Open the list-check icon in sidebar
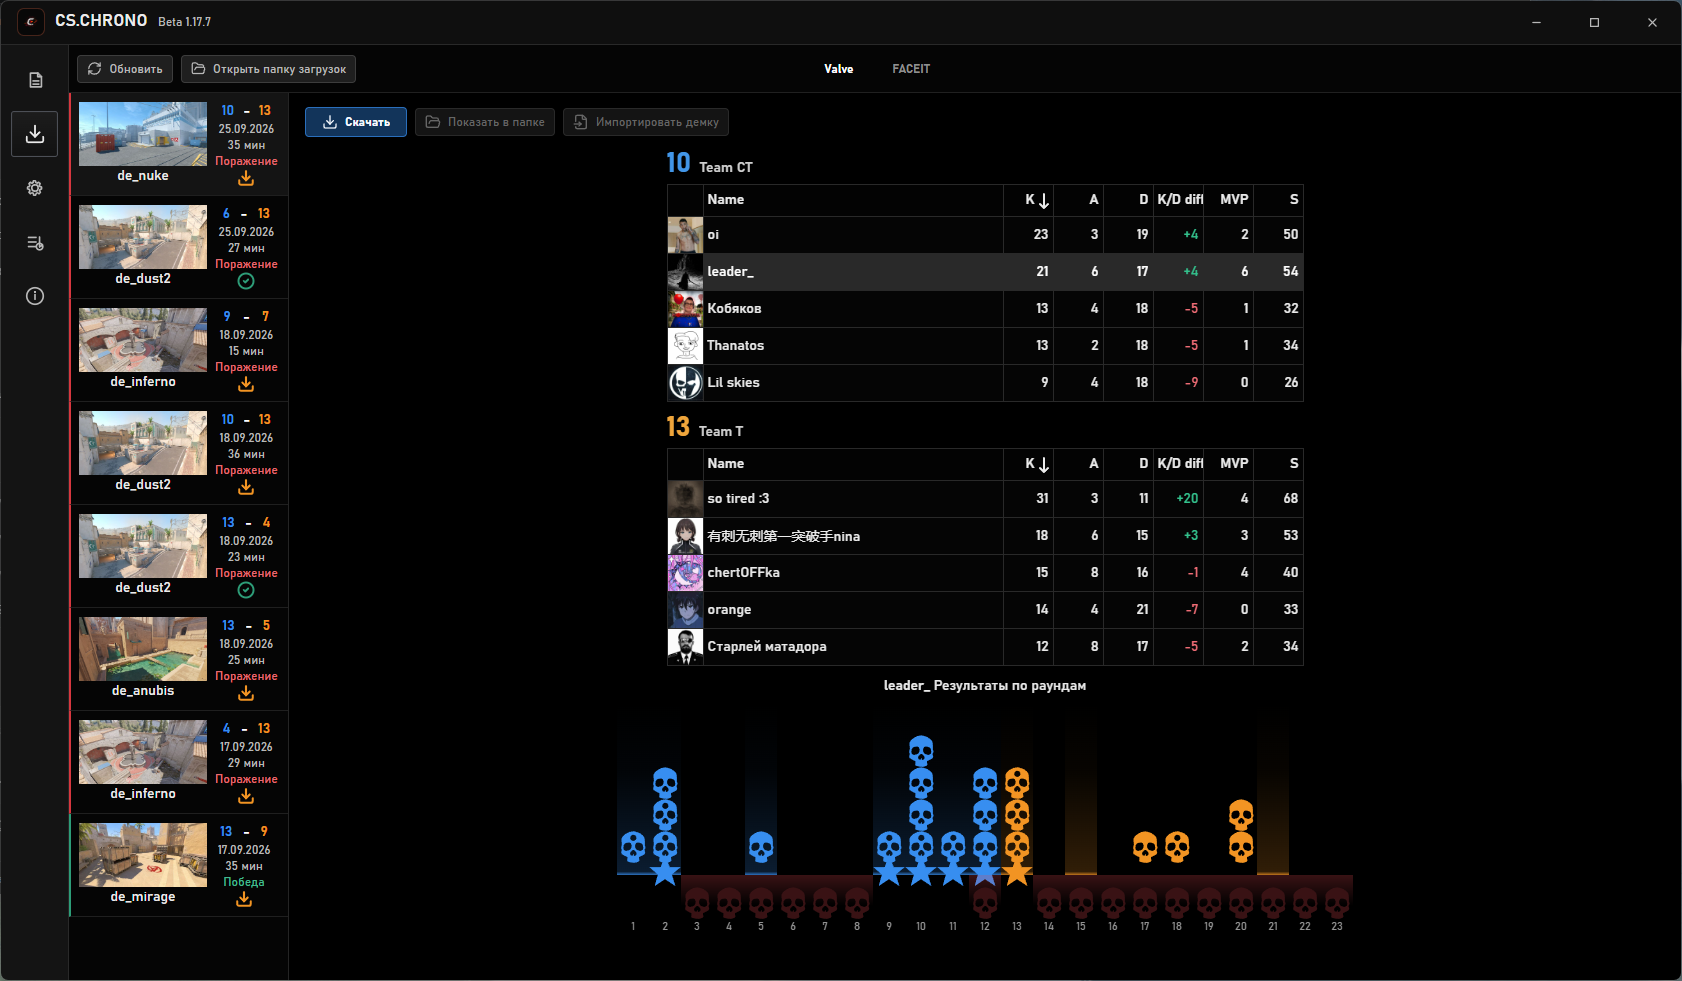 click(x=35, y=242)
